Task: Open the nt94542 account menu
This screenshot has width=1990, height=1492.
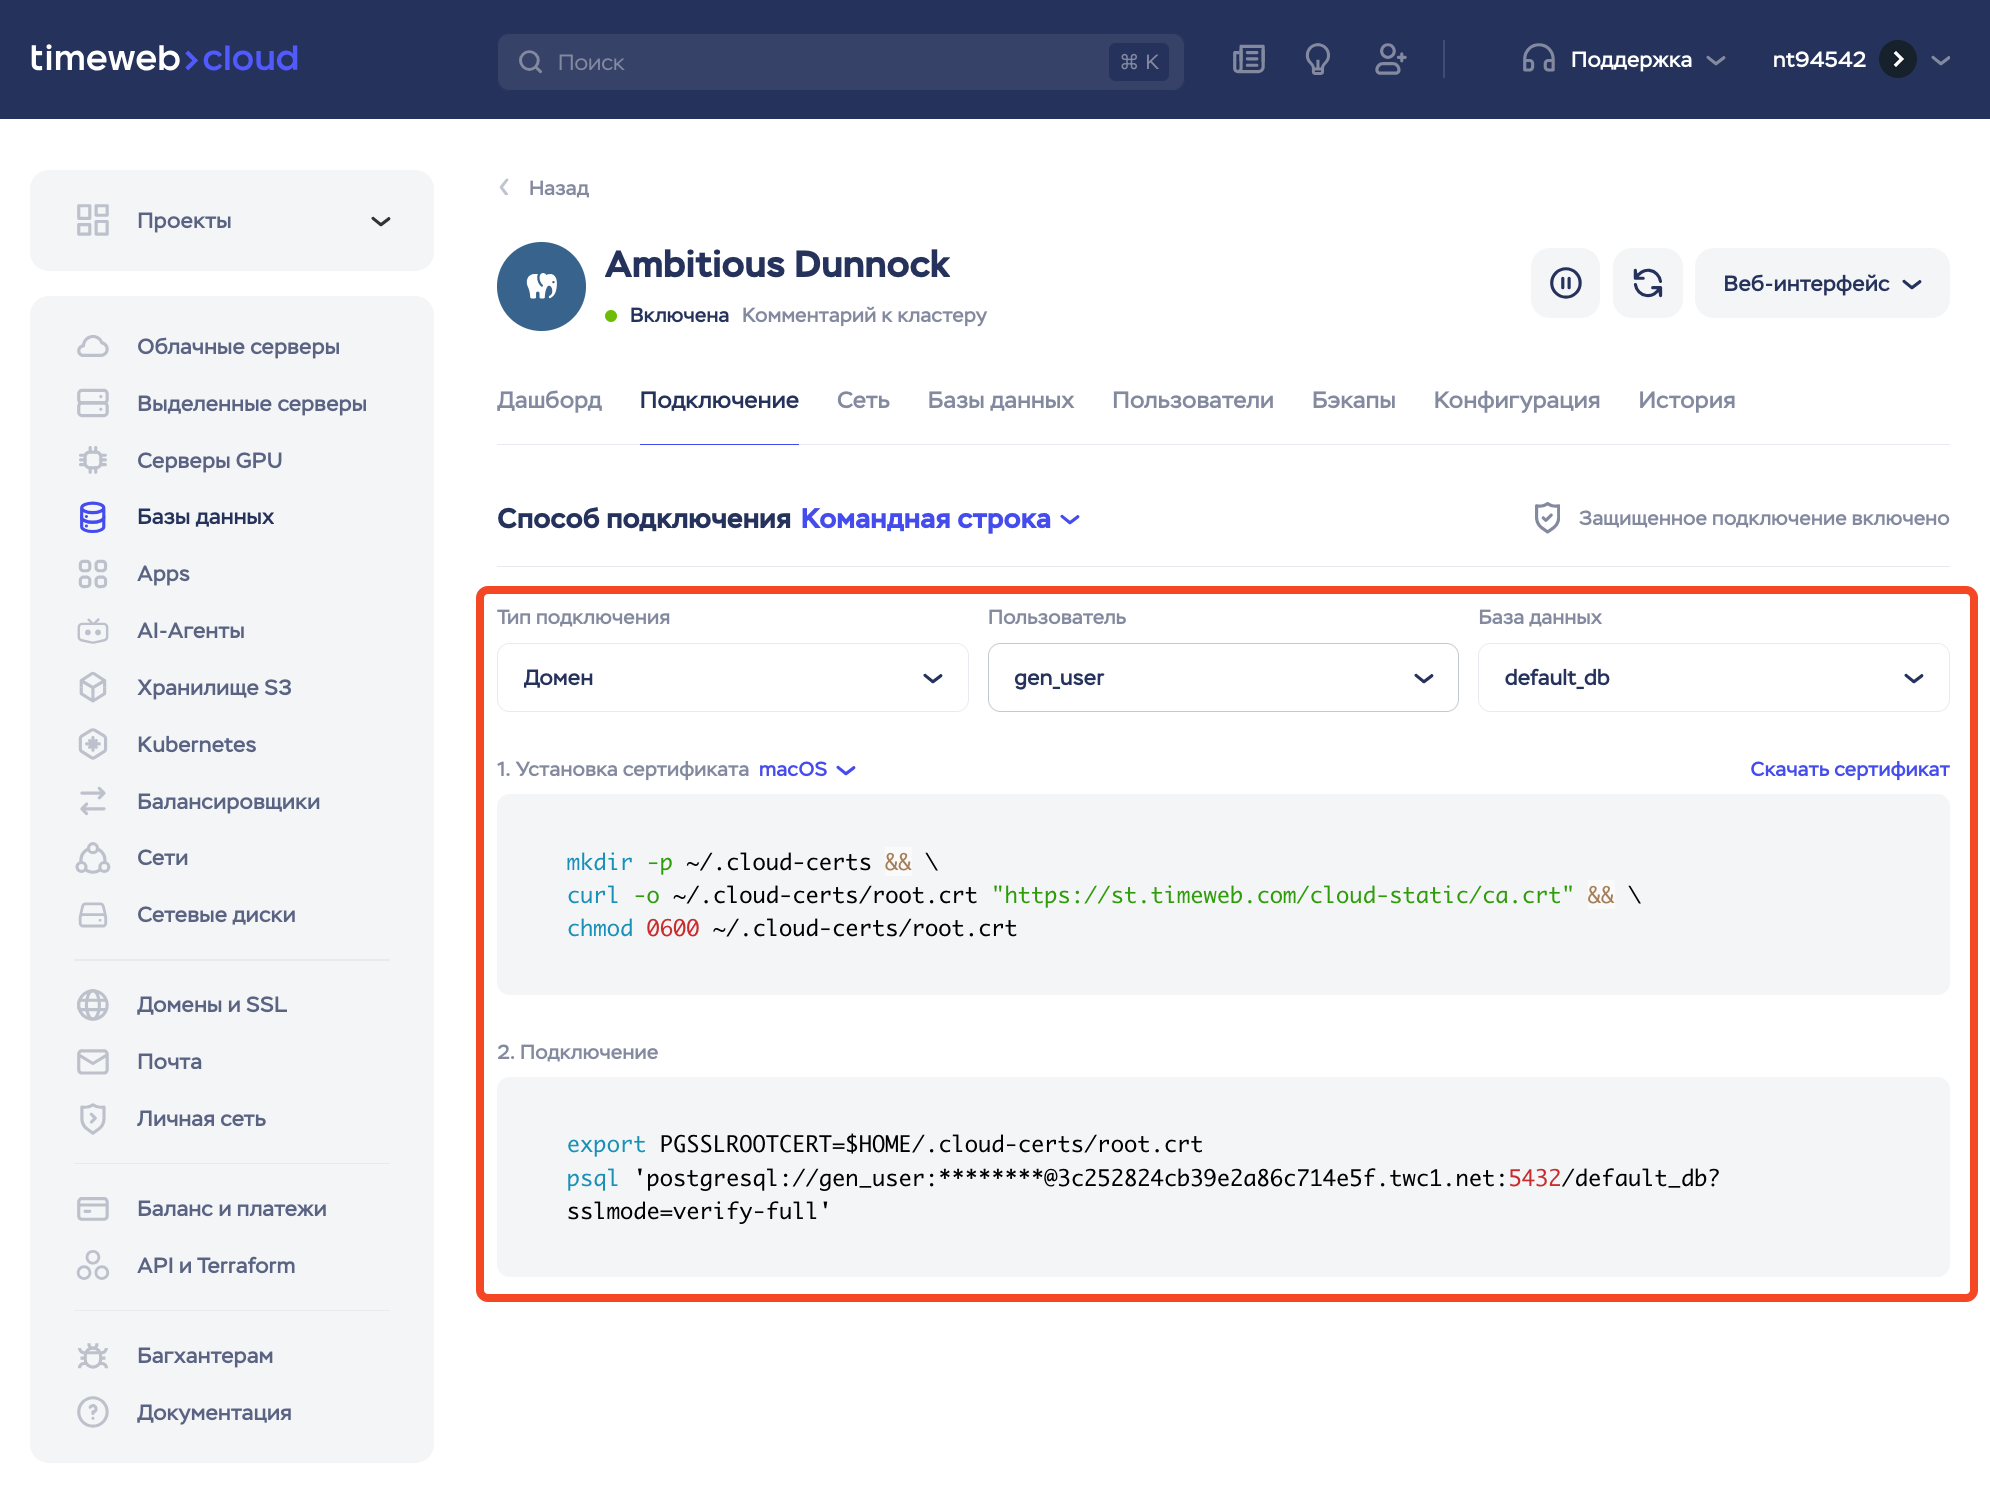Action: (1860, 60)
